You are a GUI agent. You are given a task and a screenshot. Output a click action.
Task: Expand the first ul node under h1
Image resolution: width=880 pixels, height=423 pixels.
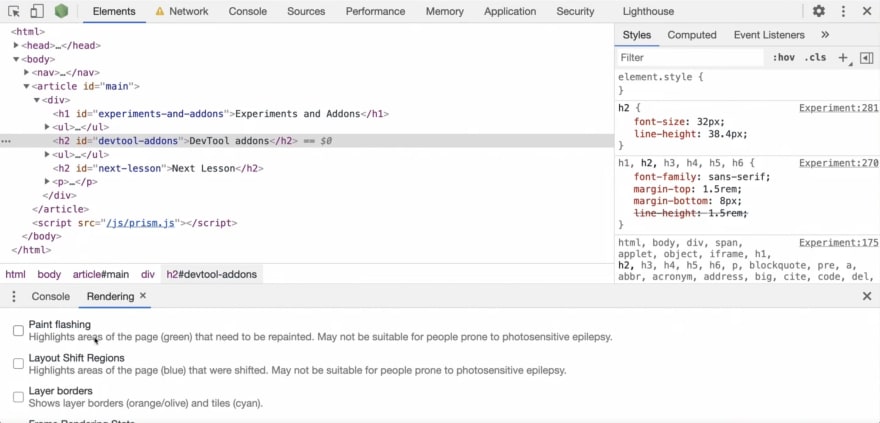[x=47, y=127]
